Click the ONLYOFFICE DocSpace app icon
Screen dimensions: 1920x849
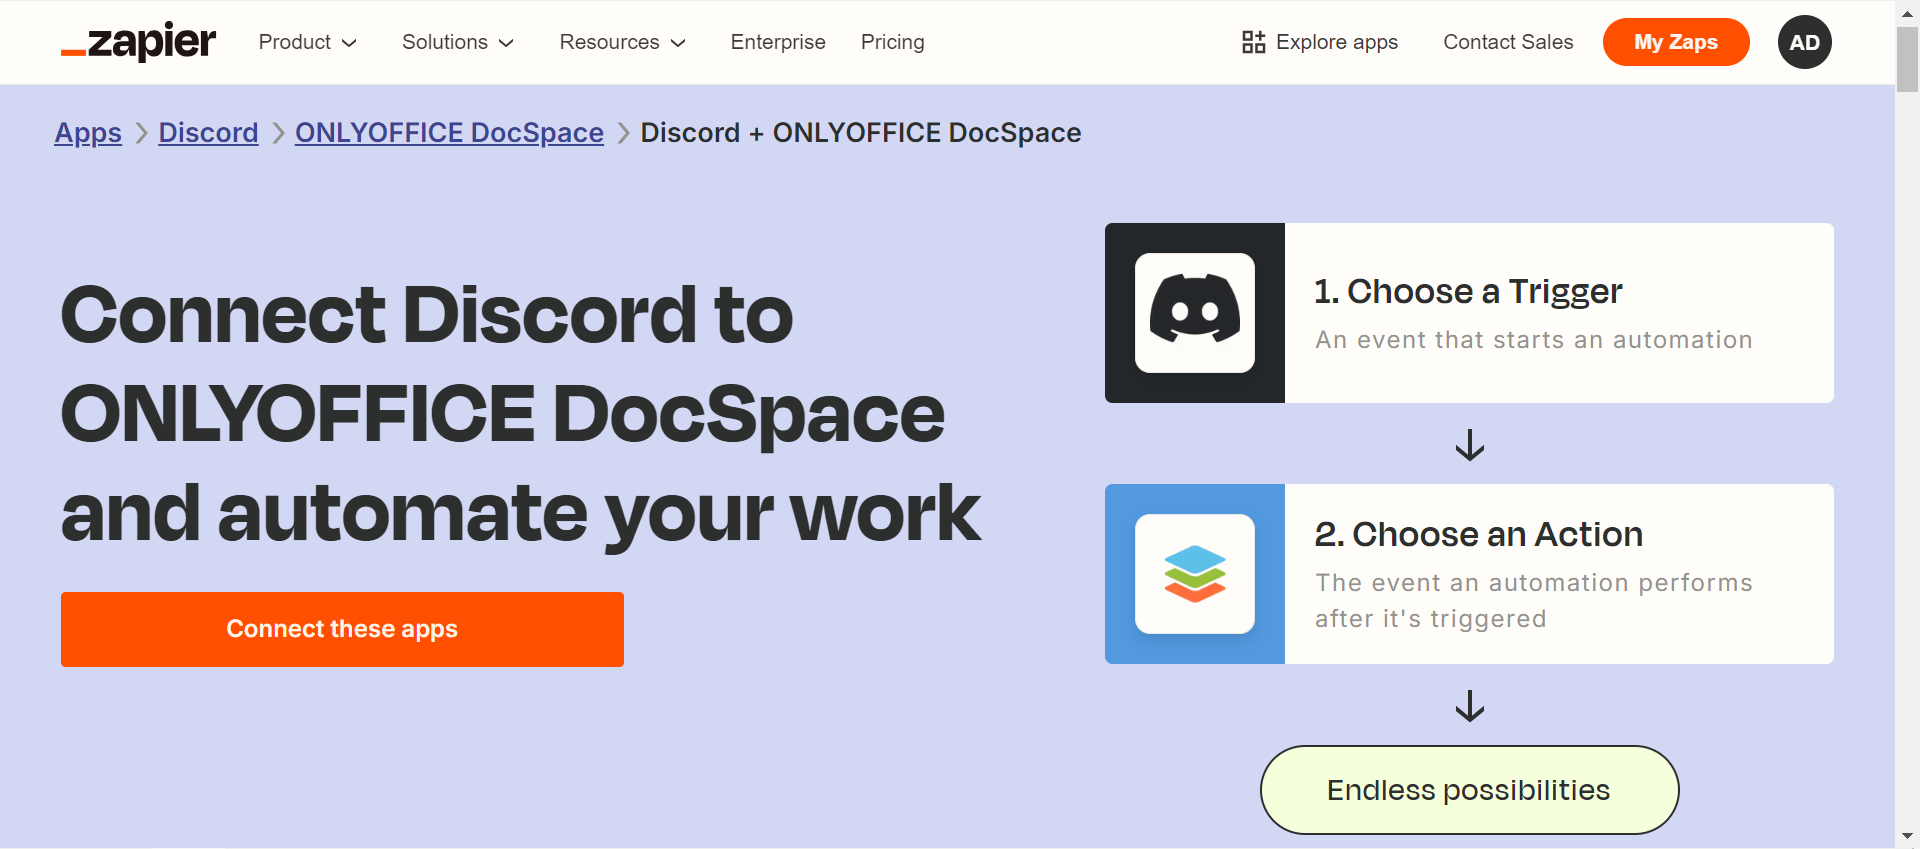coord(1195,574)
